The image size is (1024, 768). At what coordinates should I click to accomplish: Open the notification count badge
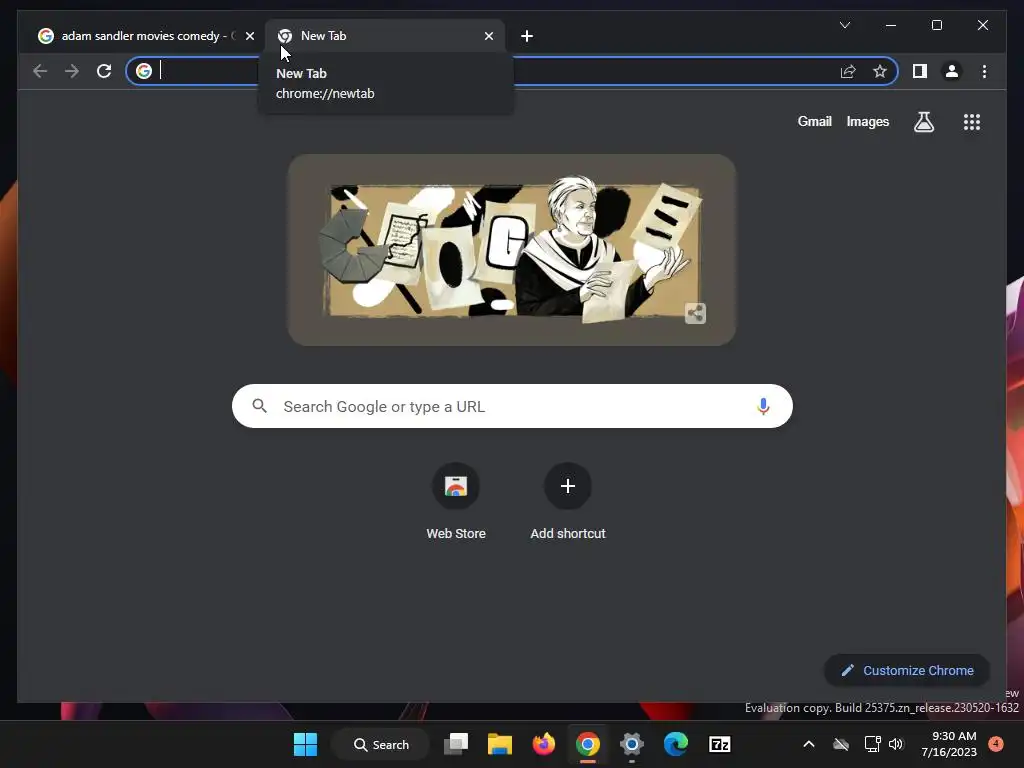click(x=995, y=744)
